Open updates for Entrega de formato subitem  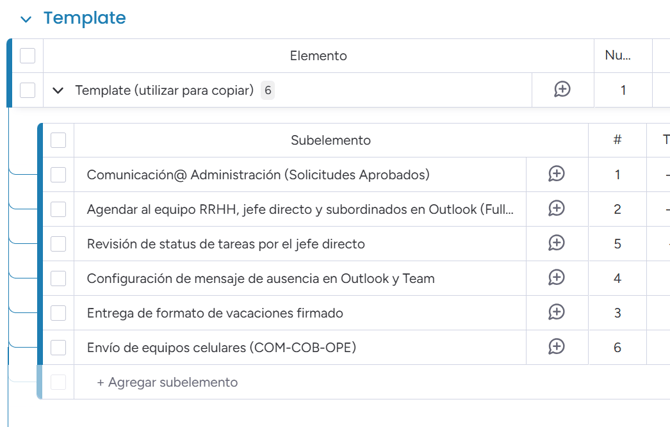pos(557,313)
